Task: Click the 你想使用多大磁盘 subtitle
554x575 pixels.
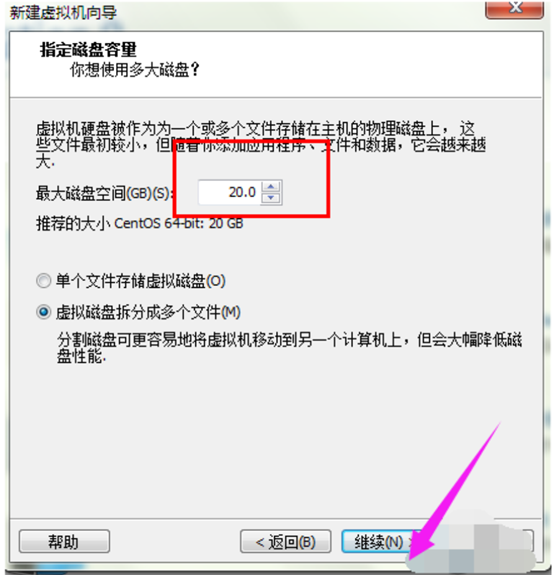Action: coord(135,69)
